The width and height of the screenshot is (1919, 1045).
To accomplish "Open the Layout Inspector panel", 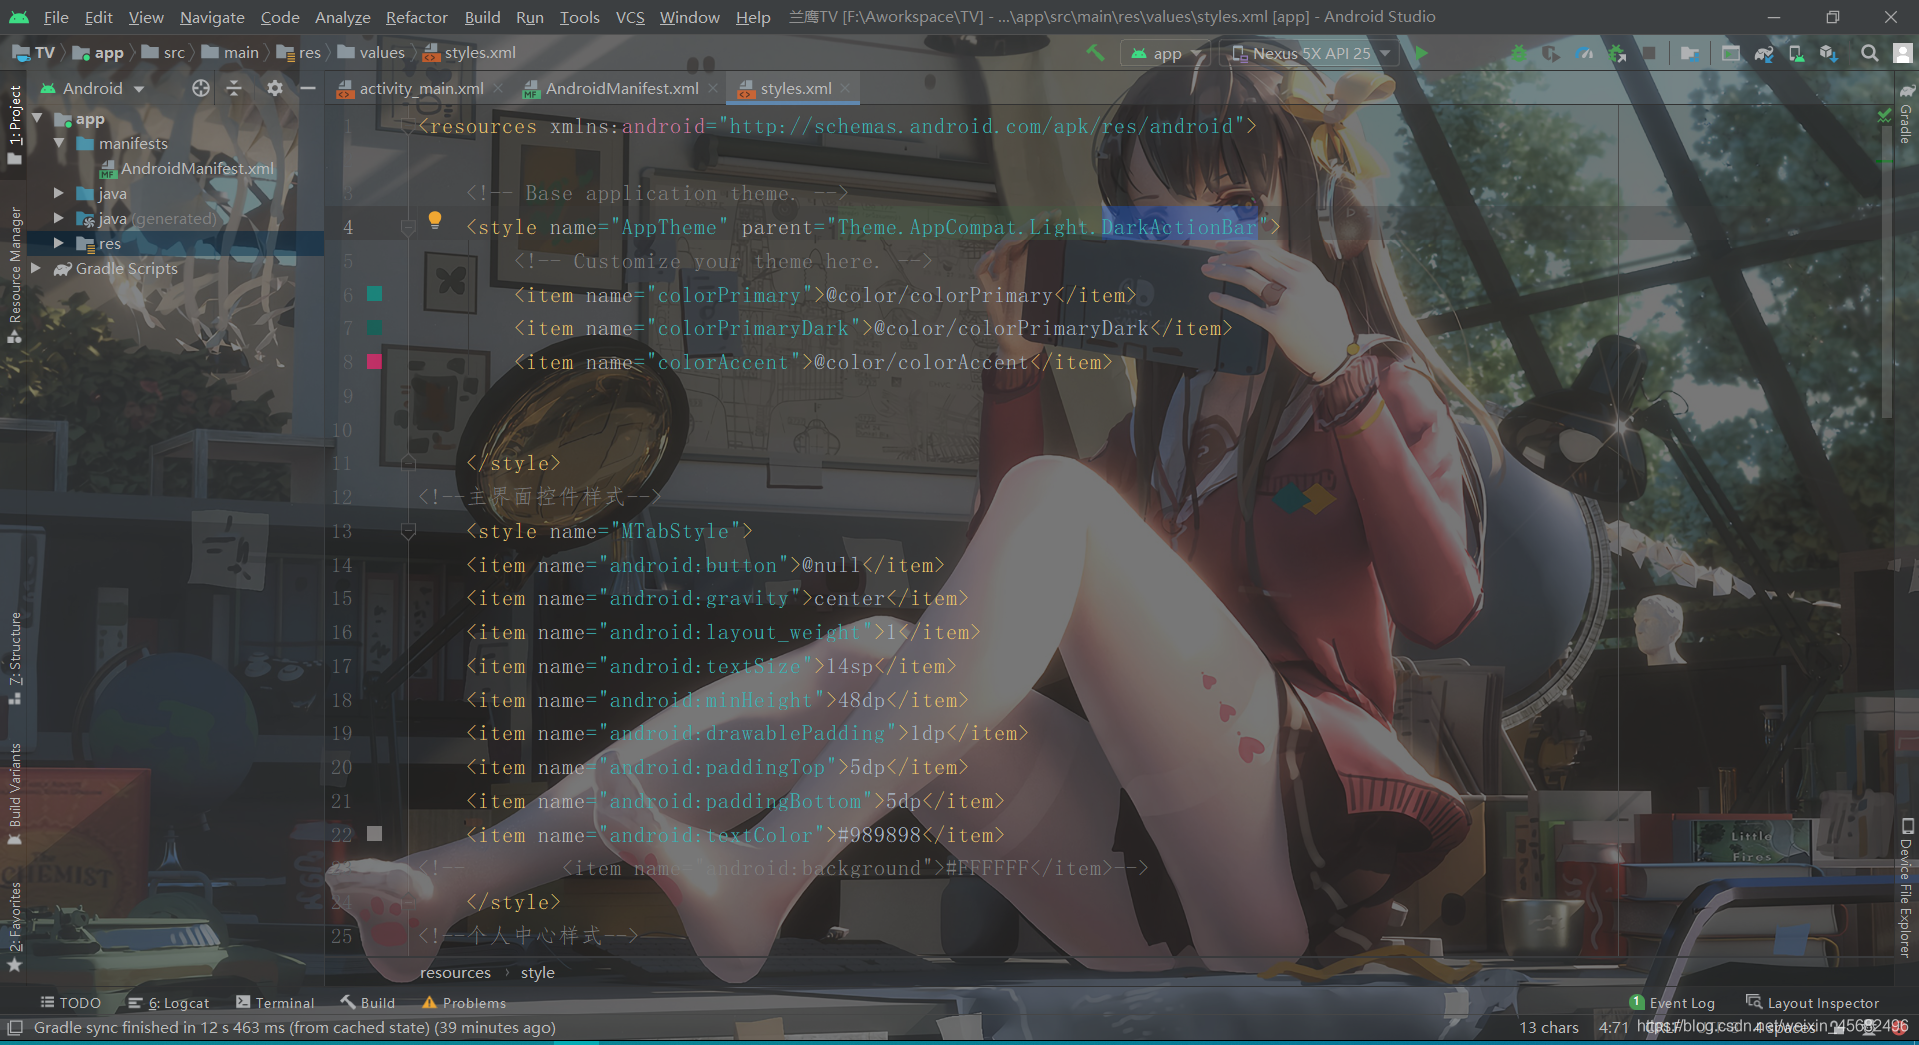I will tap(1812, 1003).
